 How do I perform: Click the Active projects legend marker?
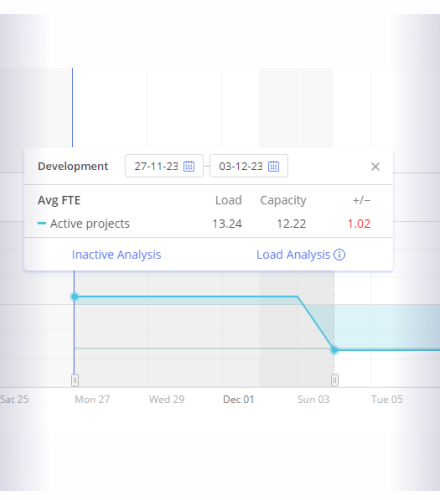(42, 223)
